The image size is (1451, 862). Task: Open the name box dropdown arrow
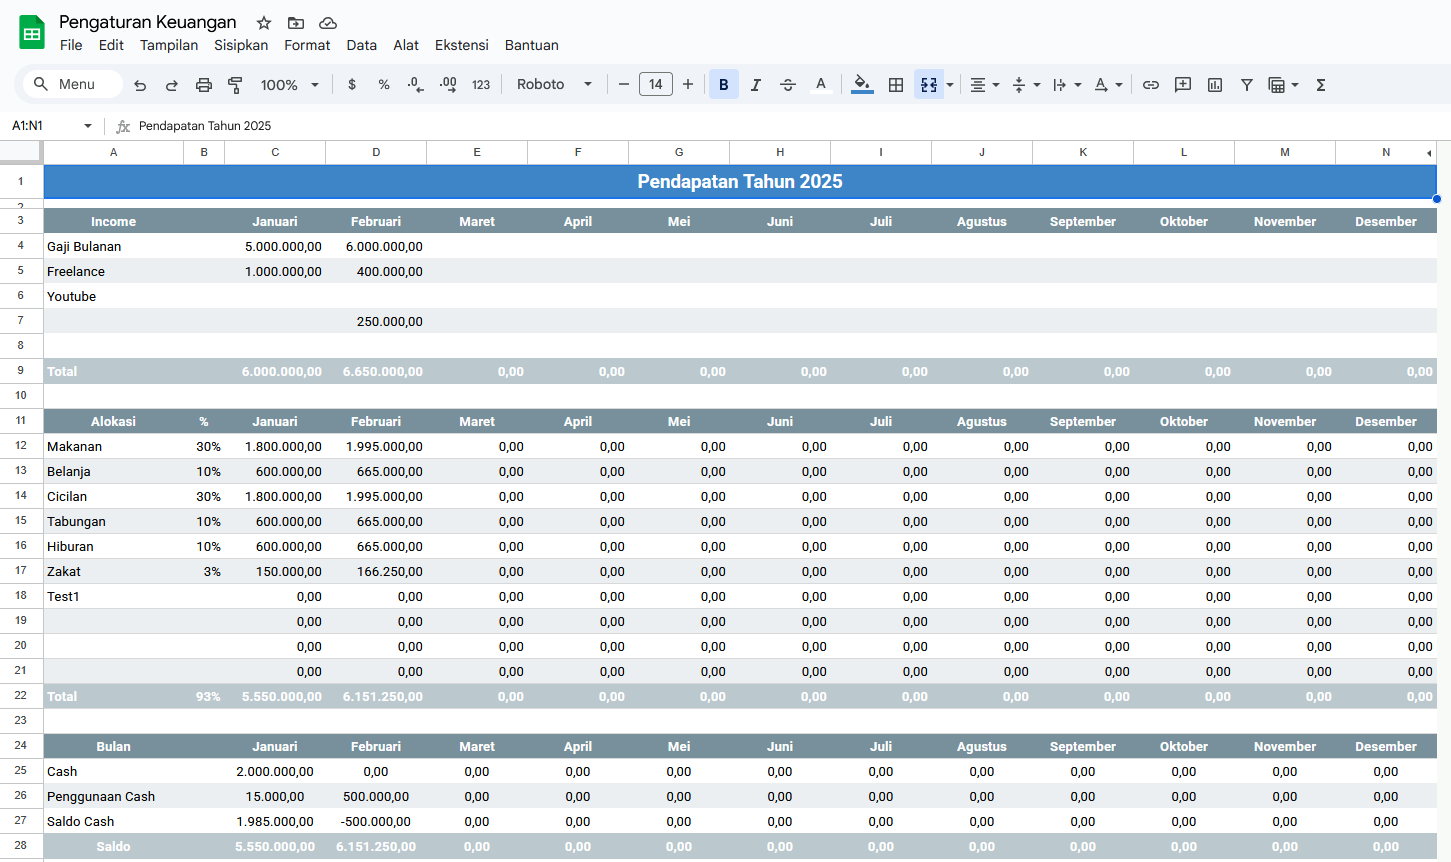click(x=88, y=126)
